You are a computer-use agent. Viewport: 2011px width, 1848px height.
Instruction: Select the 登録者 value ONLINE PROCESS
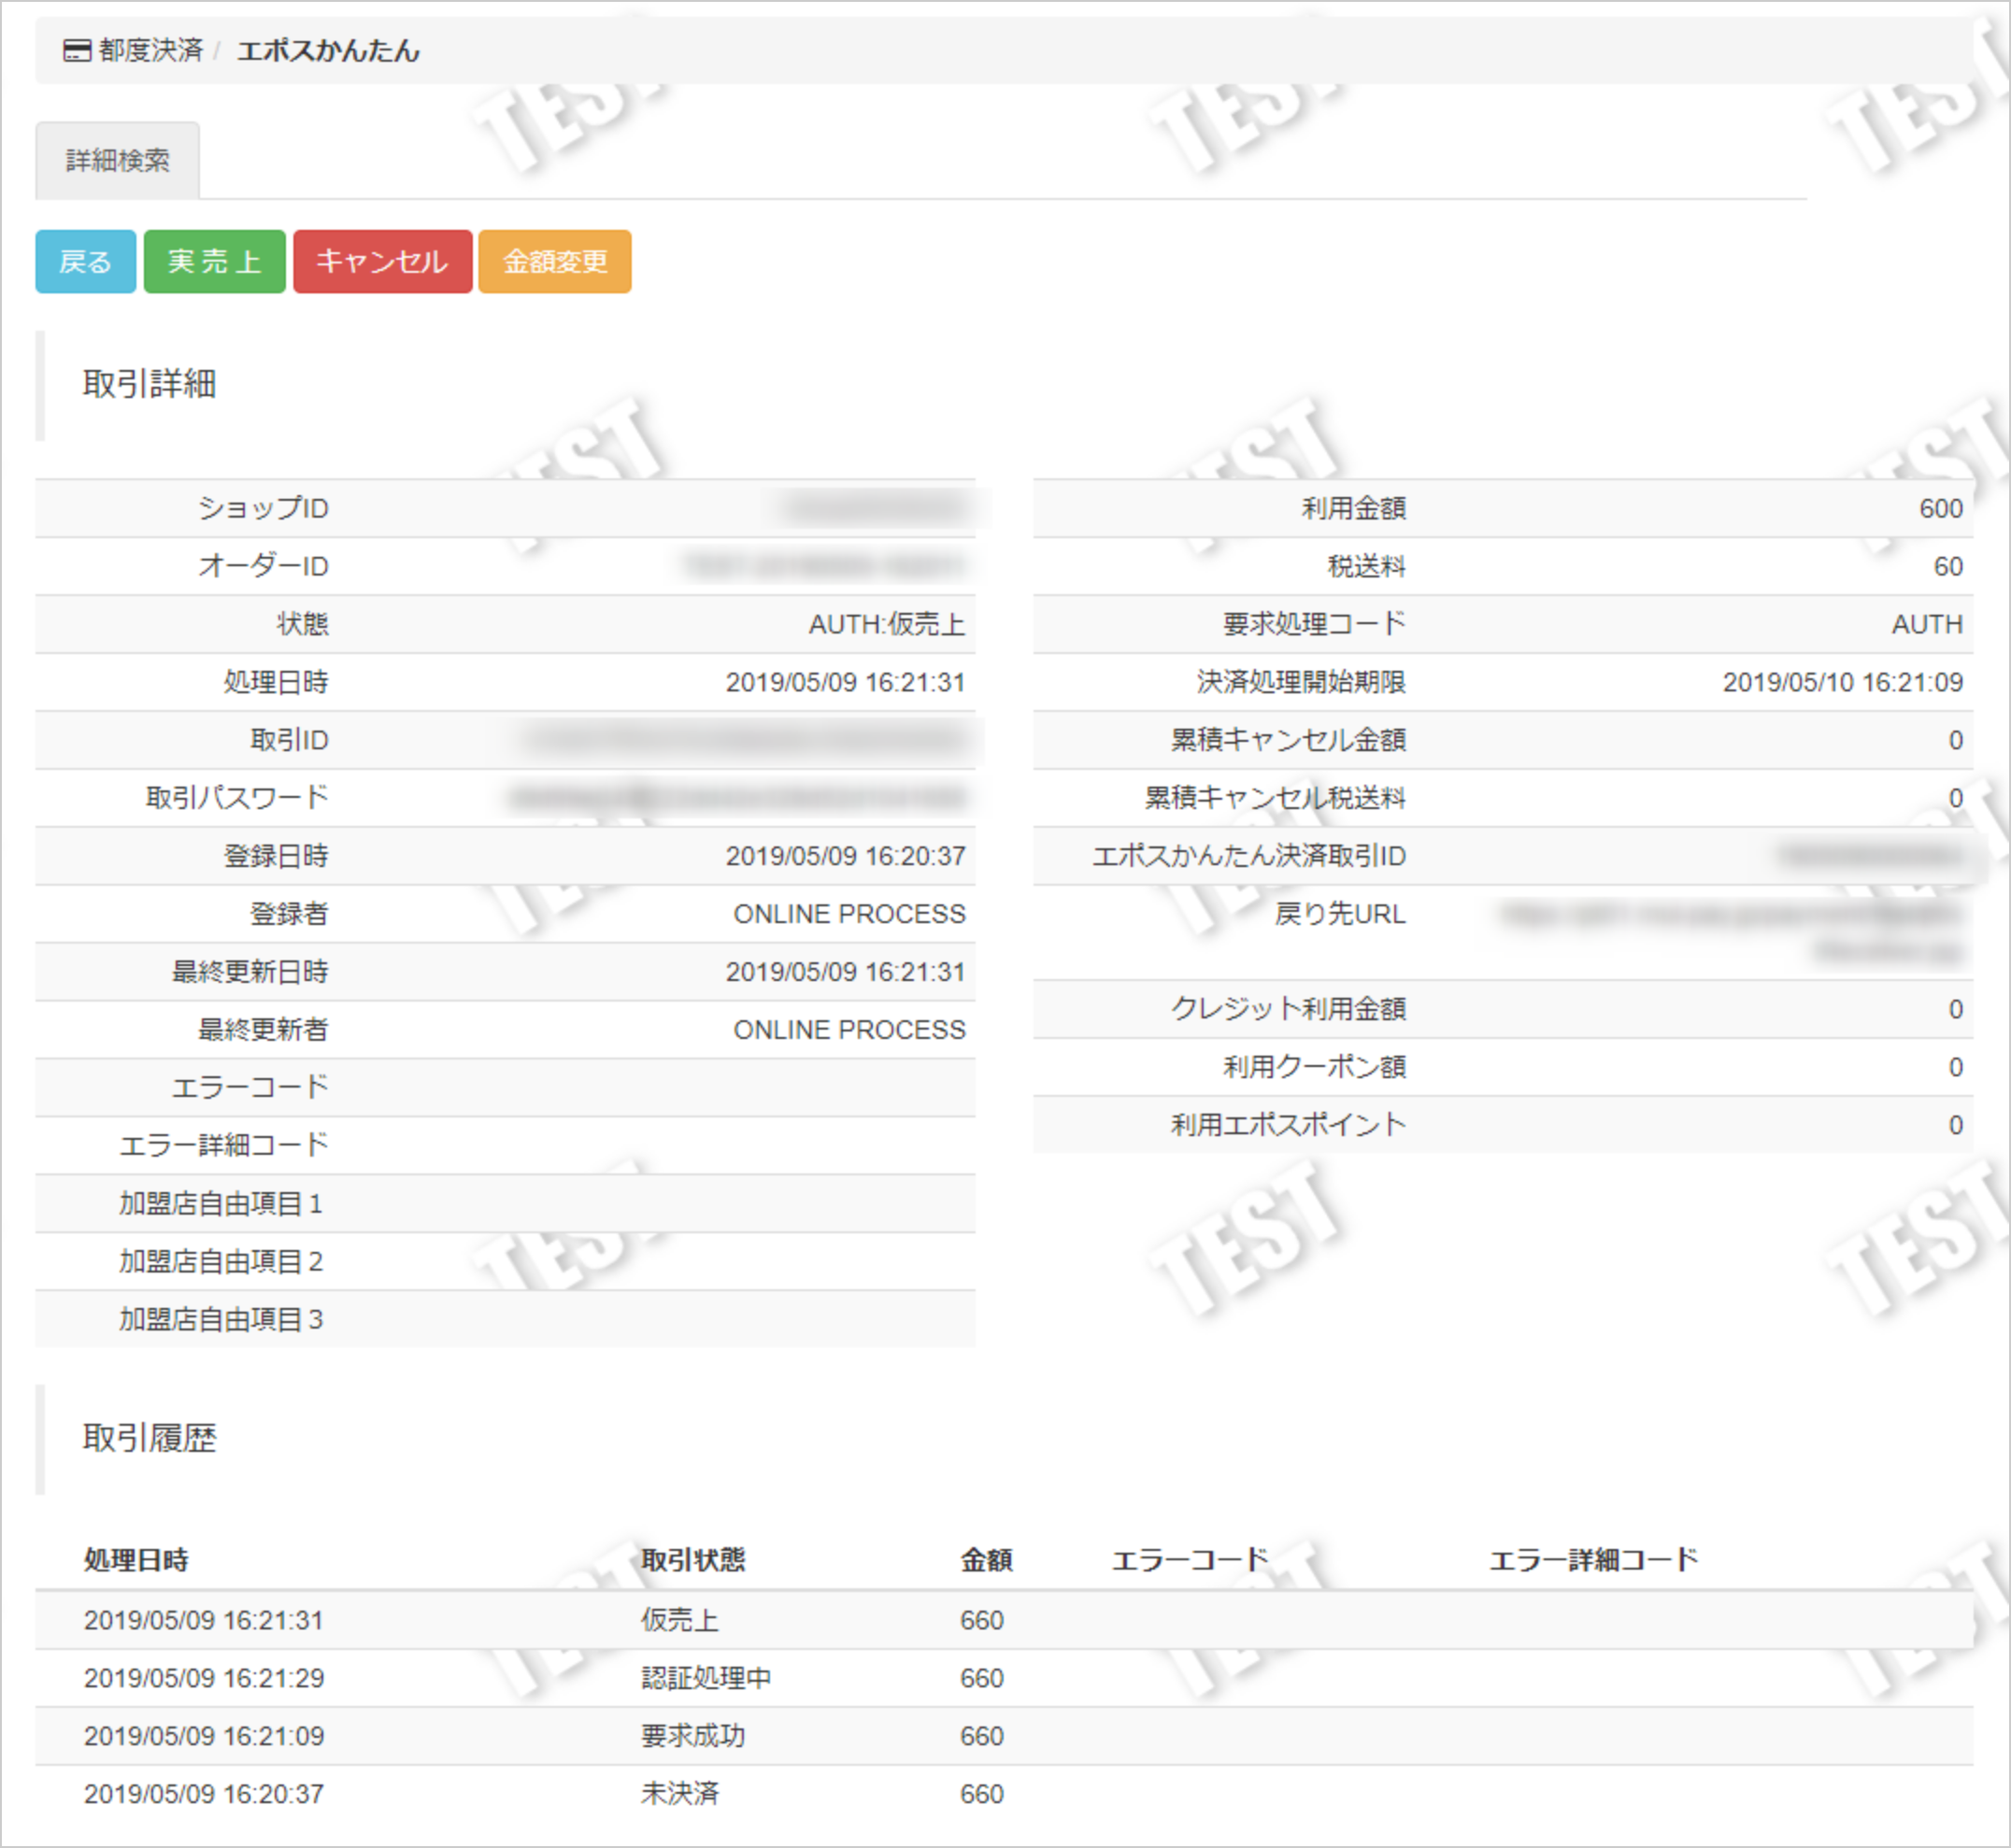(850, 914)
